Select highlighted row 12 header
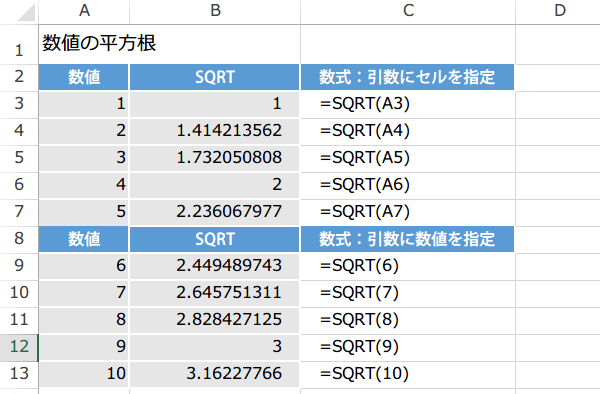The image size is (600, 394). click(19, 347)
